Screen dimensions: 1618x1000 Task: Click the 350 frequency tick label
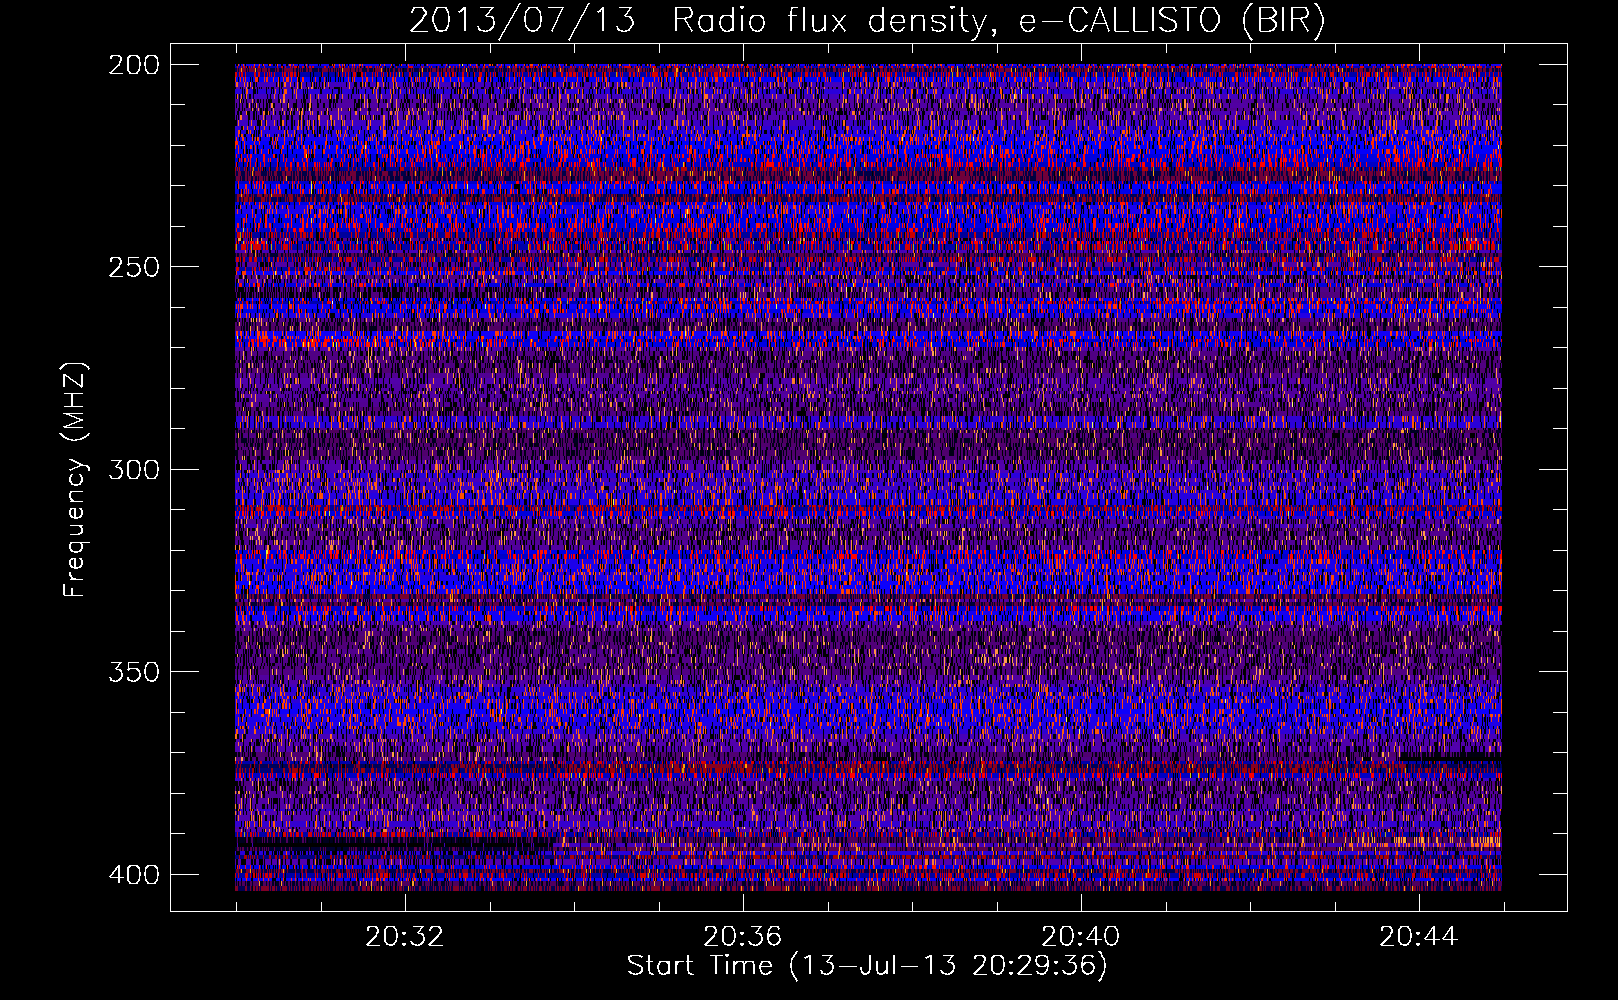(x=133, y=671)
